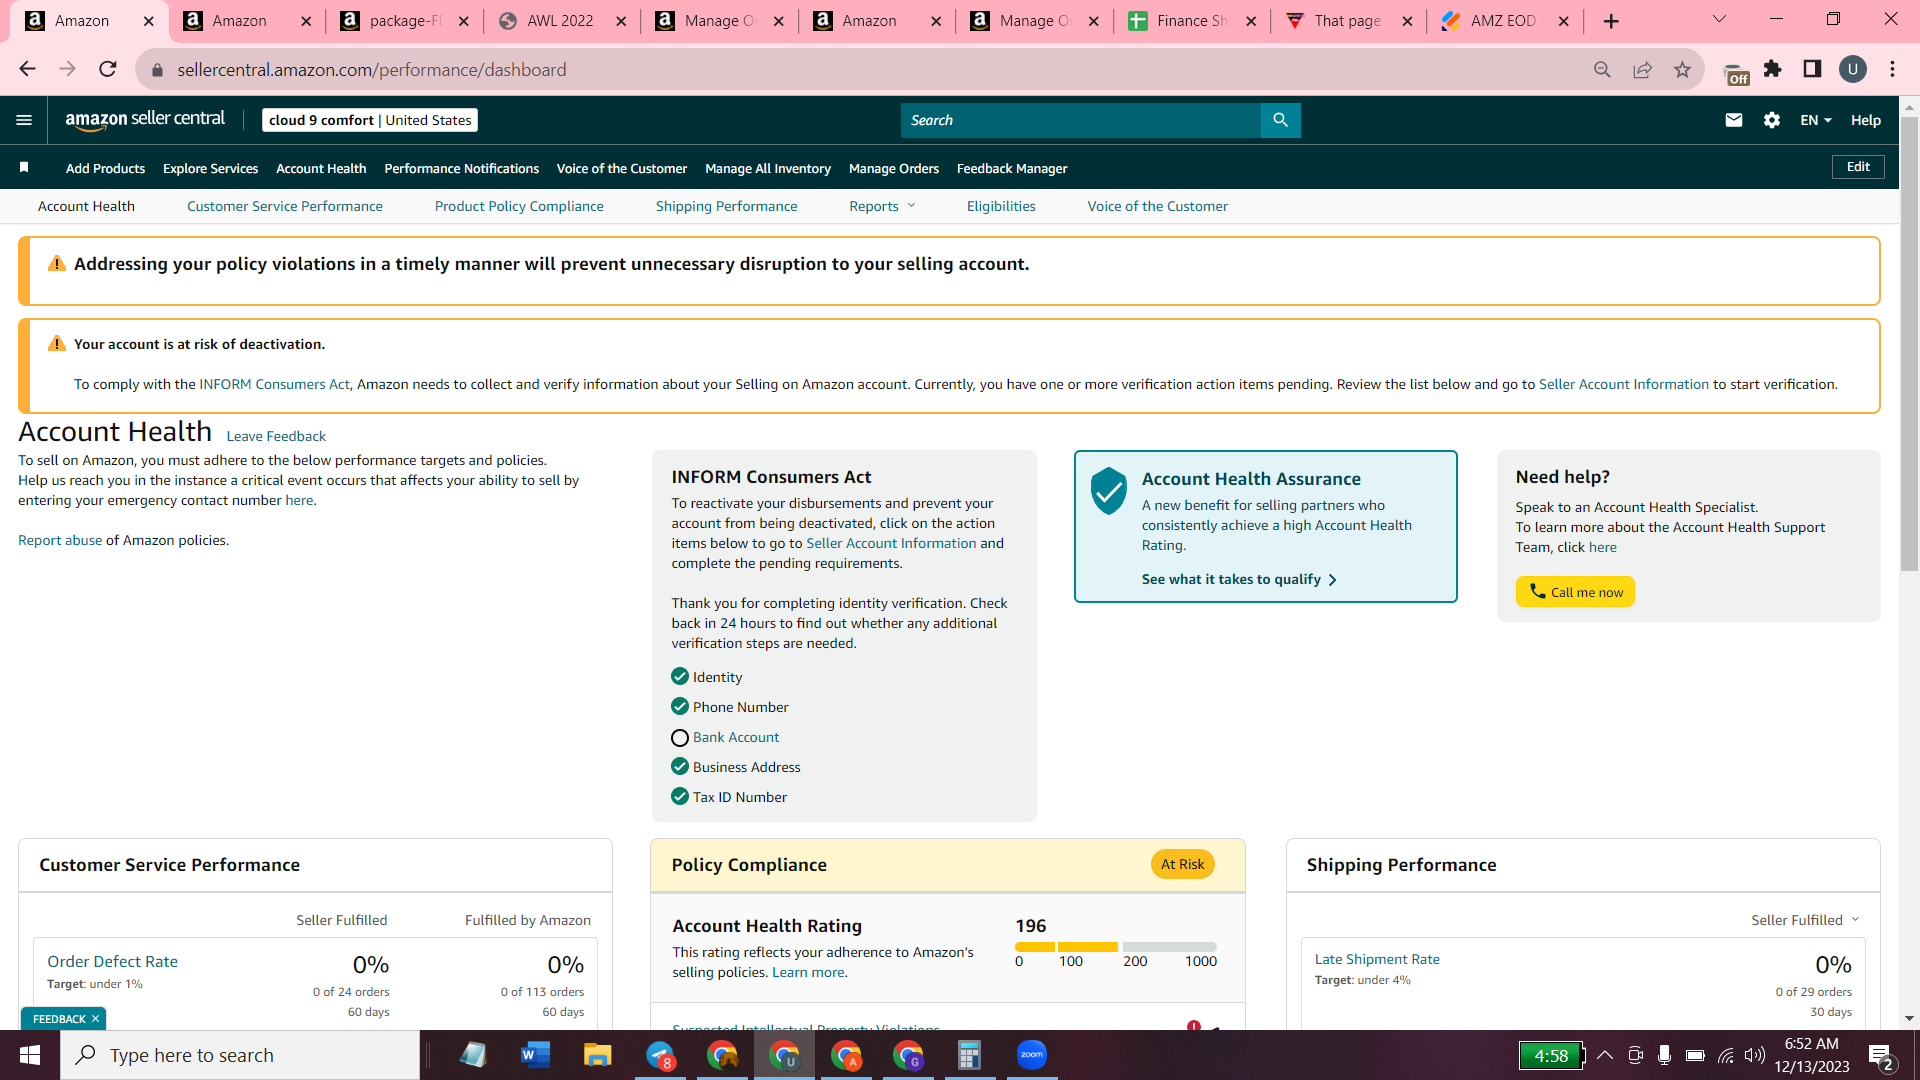
Task: Open the Product Policy Compliance tab
Action: point(519,206)
